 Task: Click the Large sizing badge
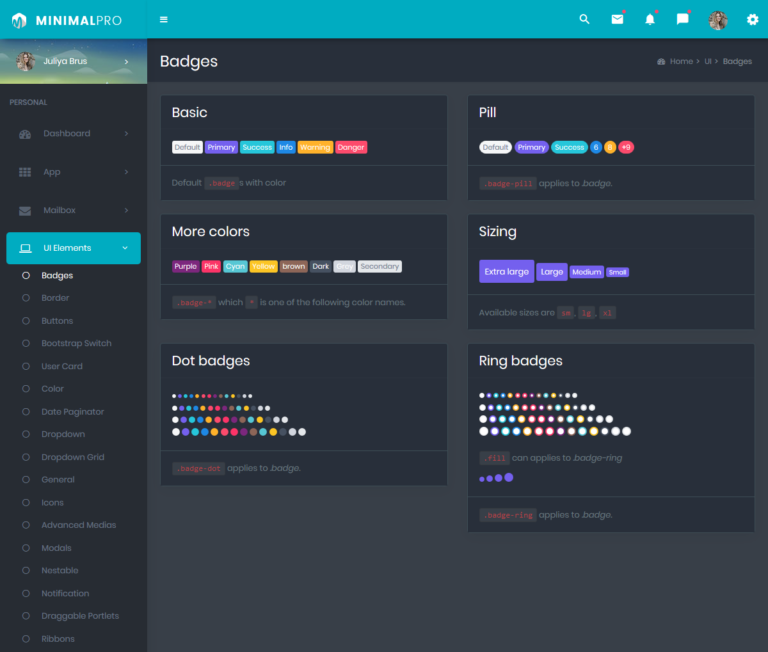tap(552, 272)
